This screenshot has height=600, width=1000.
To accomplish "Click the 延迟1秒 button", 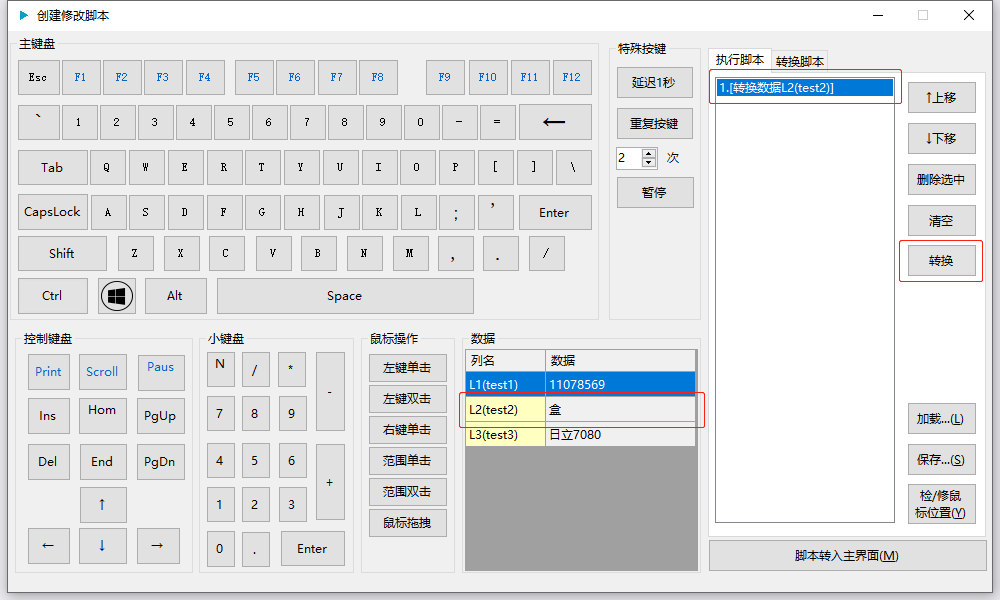I will [654, 82].
